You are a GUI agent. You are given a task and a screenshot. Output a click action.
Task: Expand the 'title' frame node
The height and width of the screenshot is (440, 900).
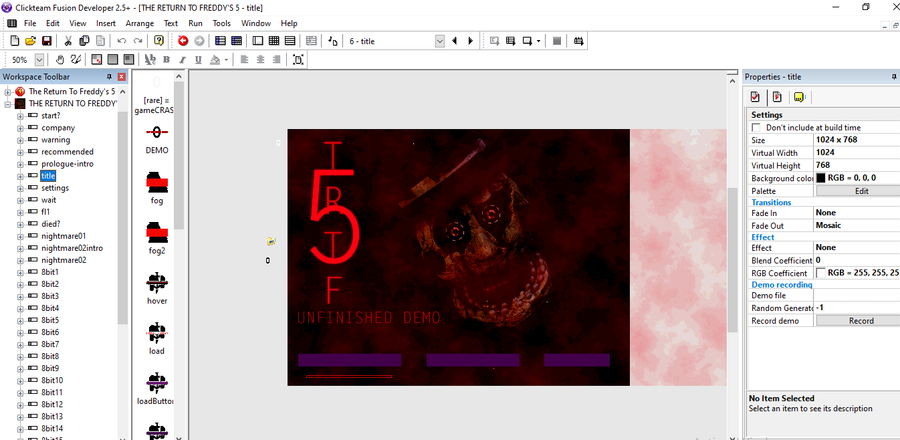click(21, 176)
